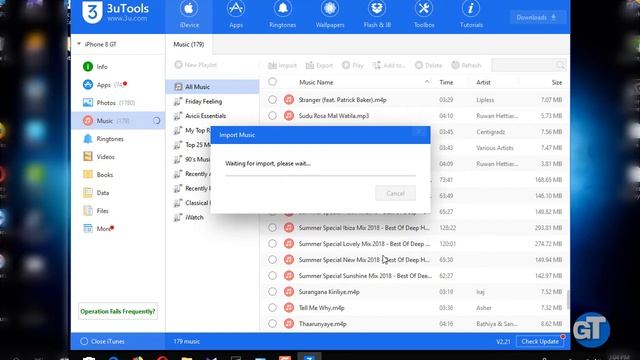The height and width of the screenshot is (360, 640).
Task: Click the Delete toolbar button
Action: (x=429, y=65)
